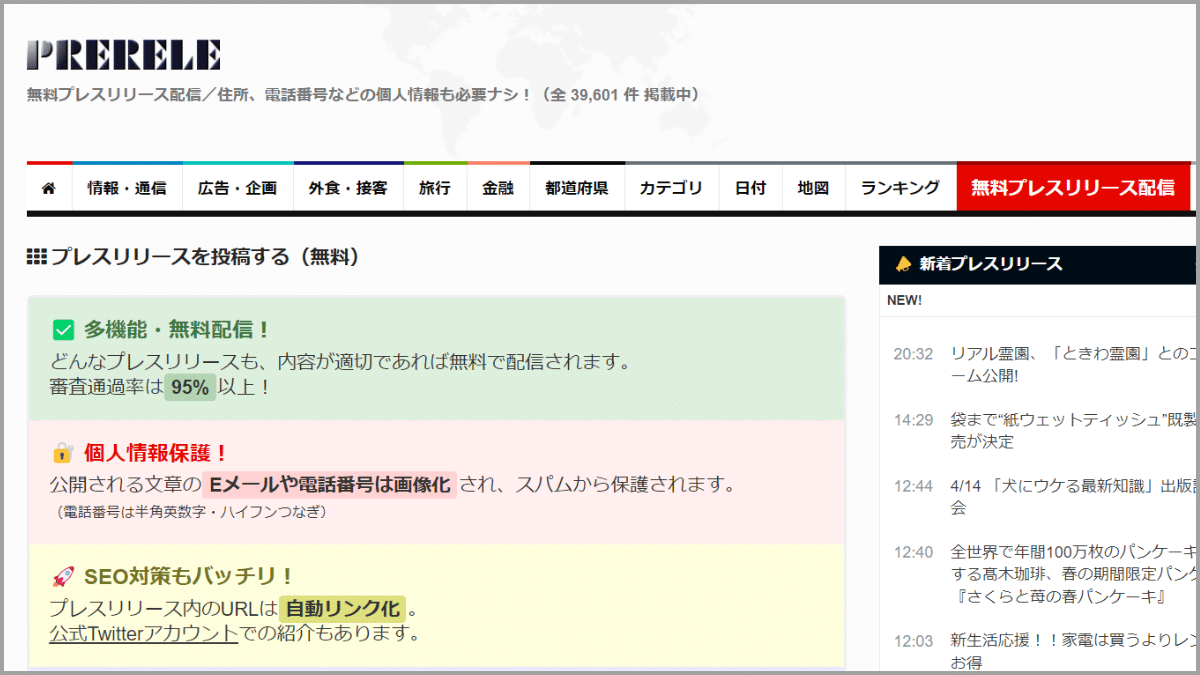Open the 広告・企画 menu
Image resolution: width=1200 pixels, height=675 pixels.
[x=237, y=186]
